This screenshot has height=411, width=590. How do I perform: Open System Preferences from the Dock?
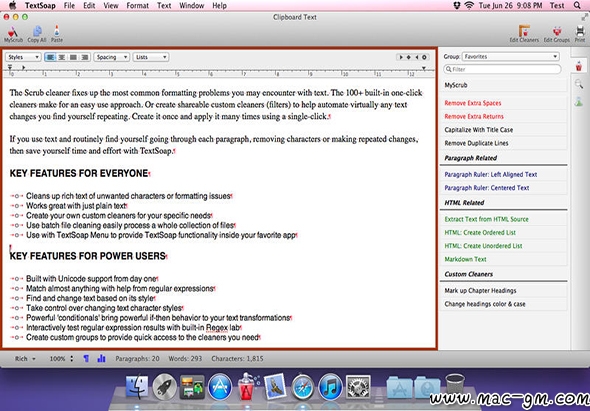tap(358, 387)
